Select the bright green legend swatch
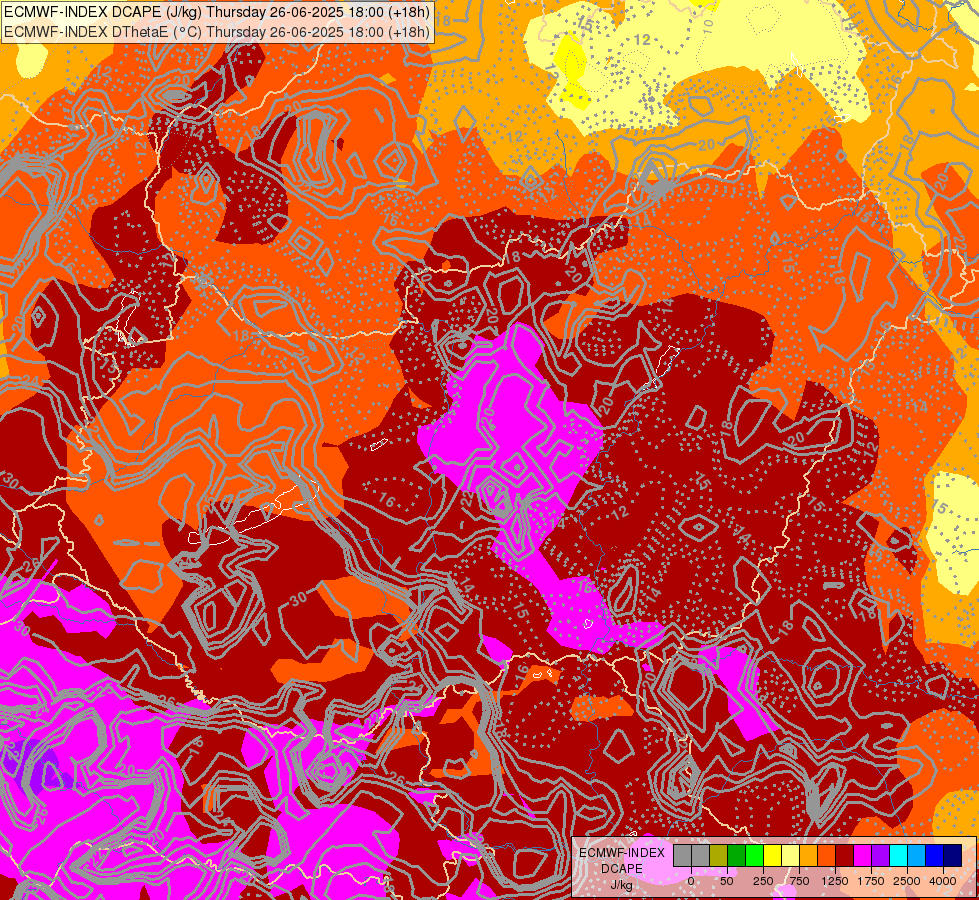Viewport: 979px width, 900px height. coord(755,856)
